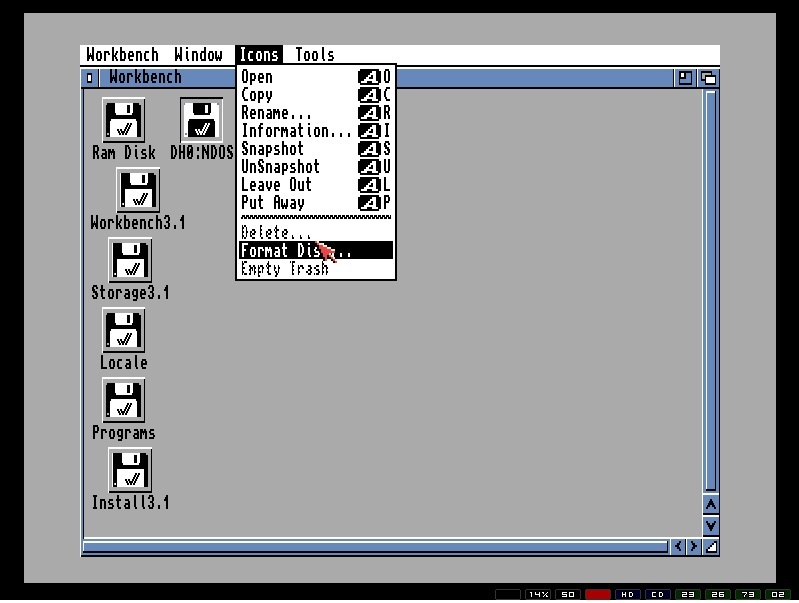This screenshot has height=603, width=799.
Task: Click the window zoom gadget
Action: pyautogui.click(x=685, y=78)
